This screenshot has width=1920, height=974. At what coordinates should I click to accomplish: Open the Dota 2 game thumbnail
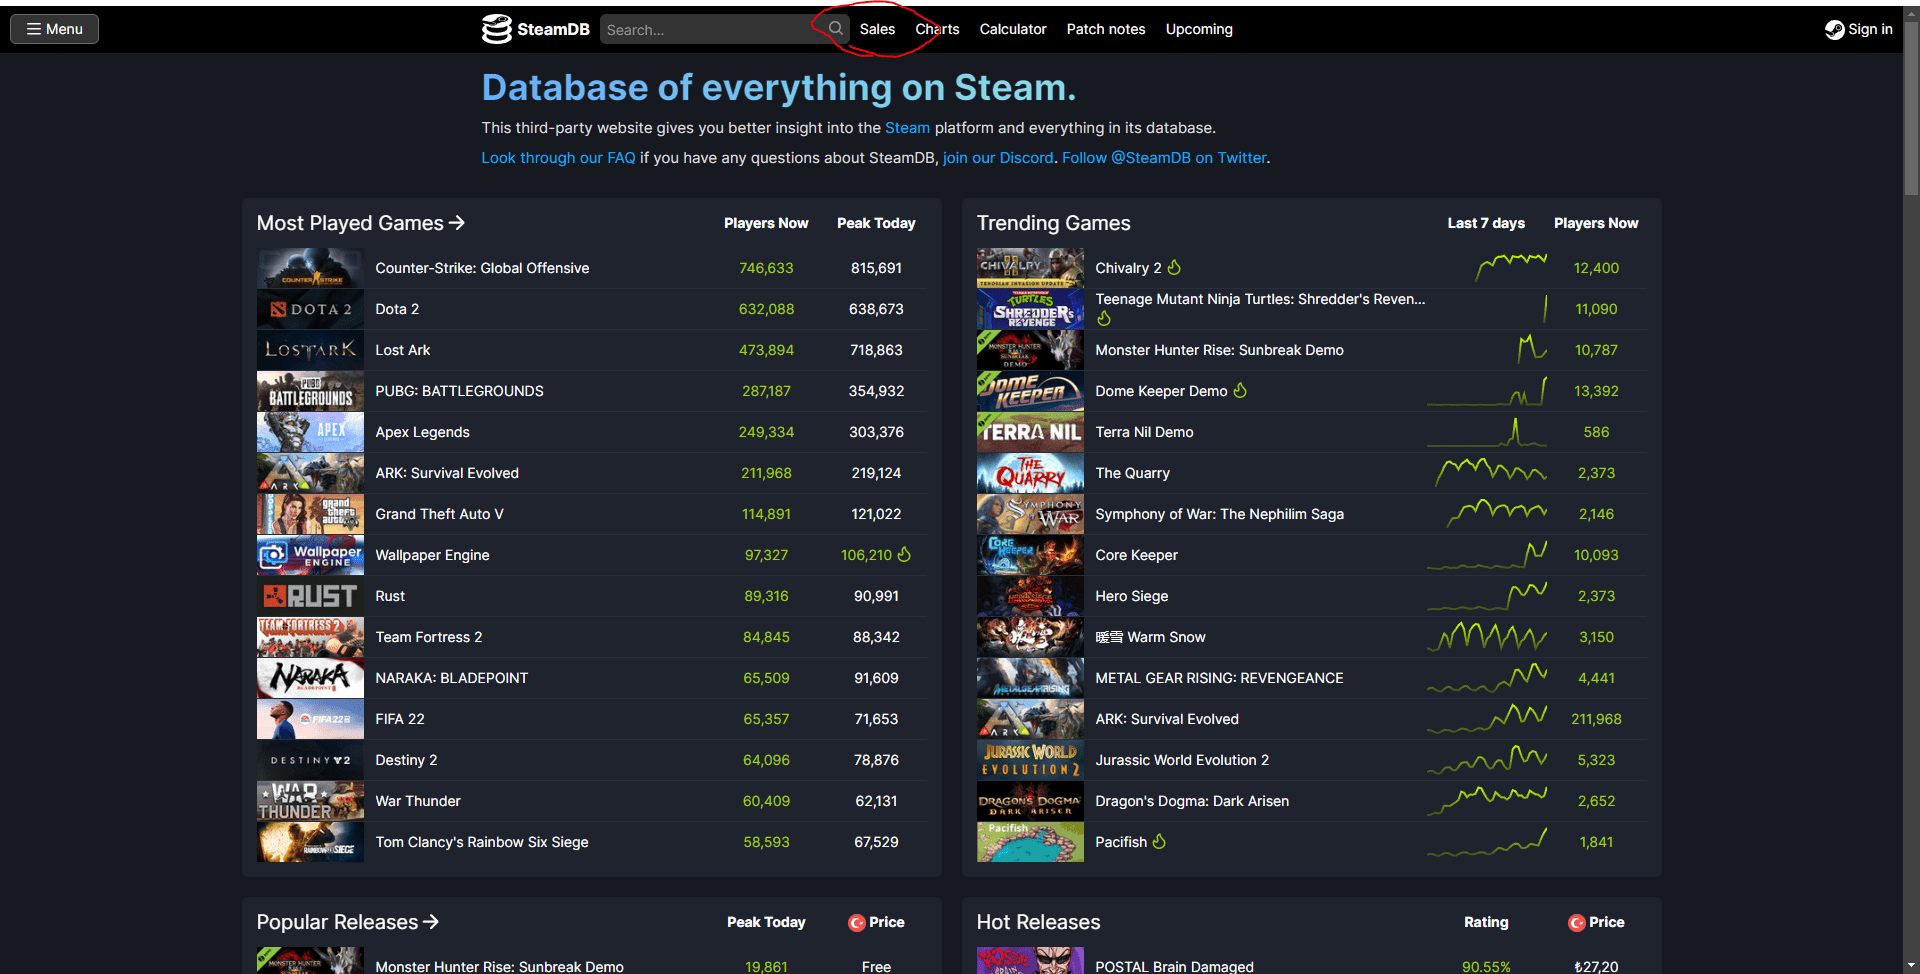click(x=310, y=309)
